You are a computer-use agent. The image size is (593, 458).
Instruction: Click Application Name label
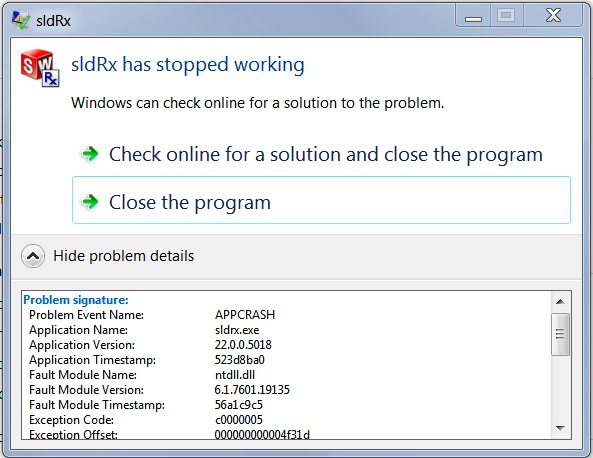[78, 330]
